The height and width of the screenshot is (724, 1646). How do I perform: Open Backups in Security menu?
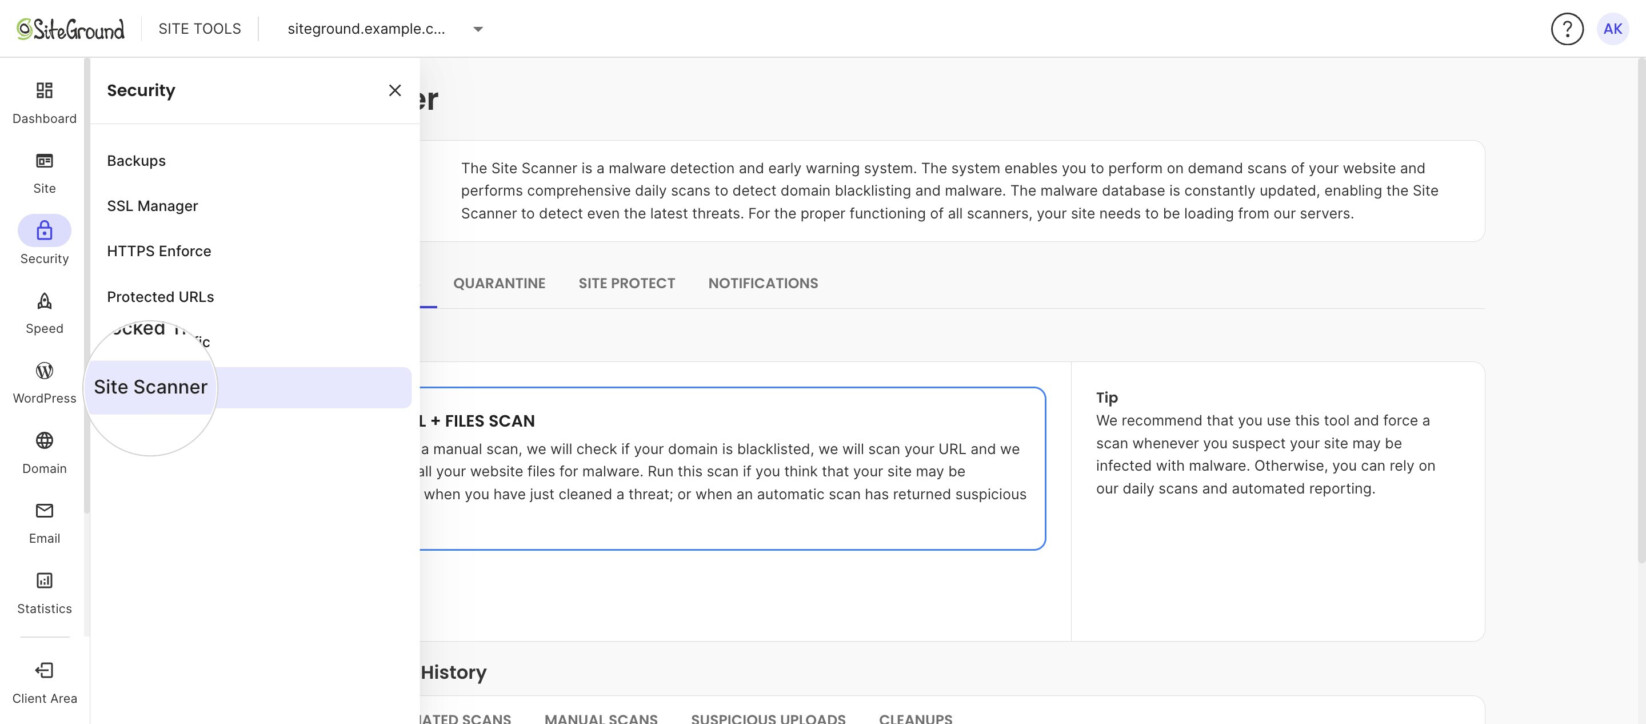[136, 161]
